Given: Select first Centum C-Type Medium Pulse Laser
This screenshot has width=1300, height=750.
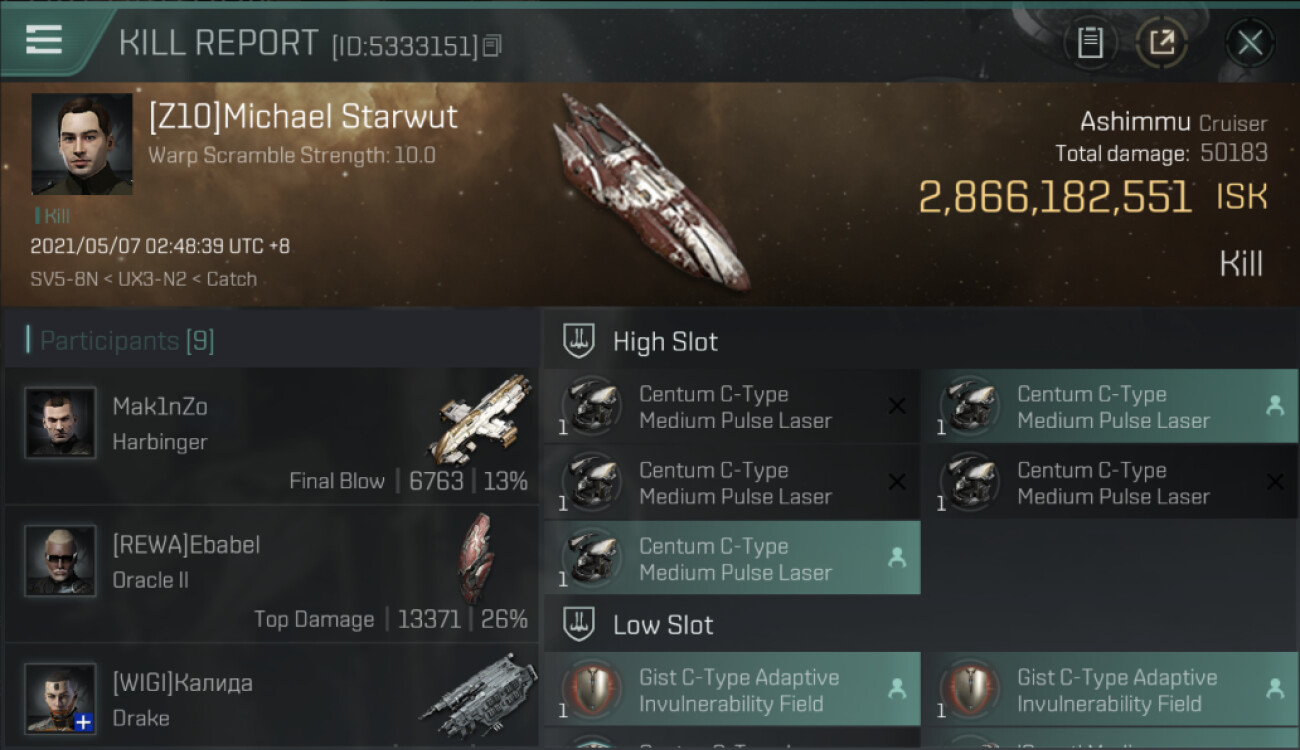Looking at the screenshot, I should (x=732, y=407).
